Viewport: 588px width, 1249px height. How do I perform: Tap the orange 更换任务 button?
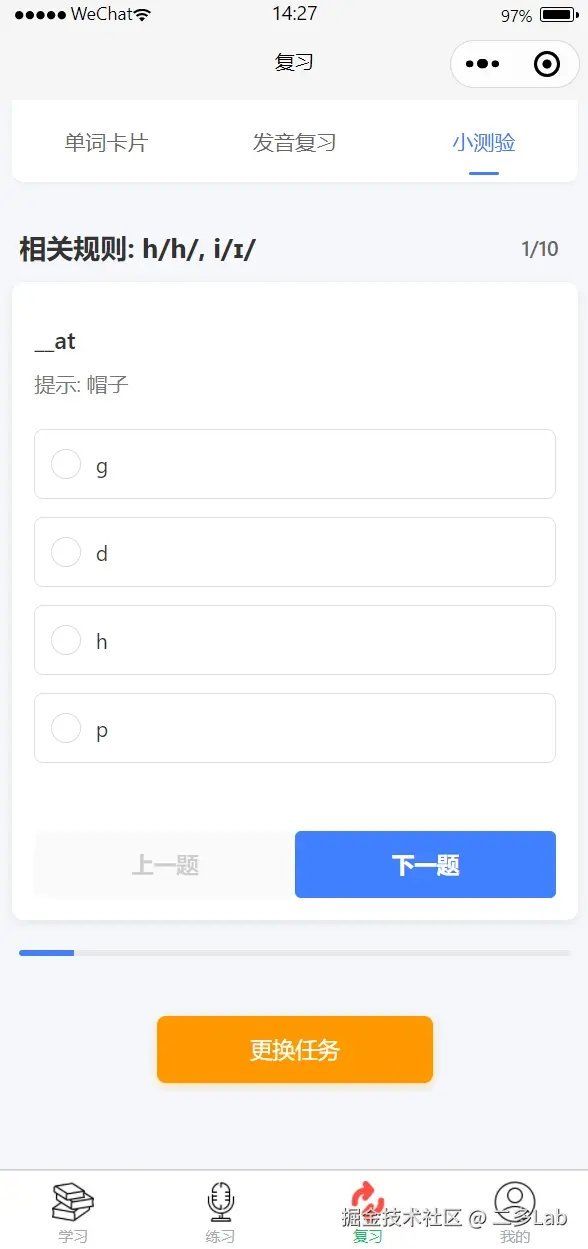coord(294,1049)
